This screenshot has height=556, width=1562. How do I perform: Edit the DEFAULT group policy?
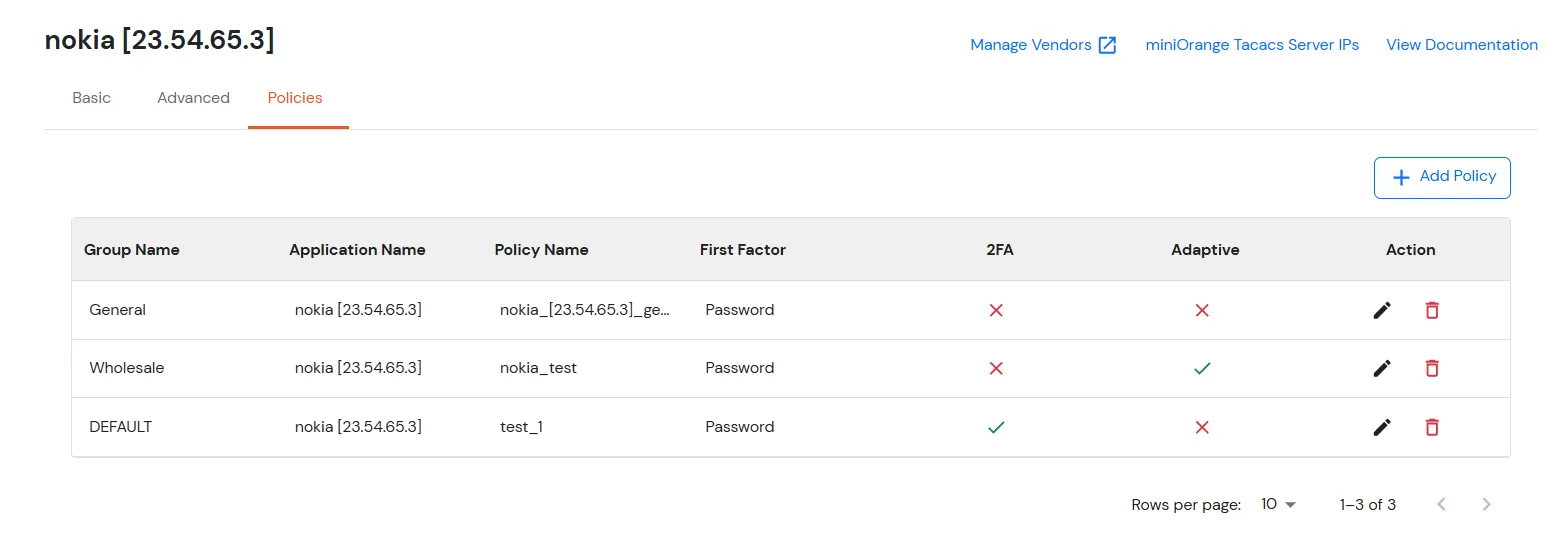tap(1382, 427)
